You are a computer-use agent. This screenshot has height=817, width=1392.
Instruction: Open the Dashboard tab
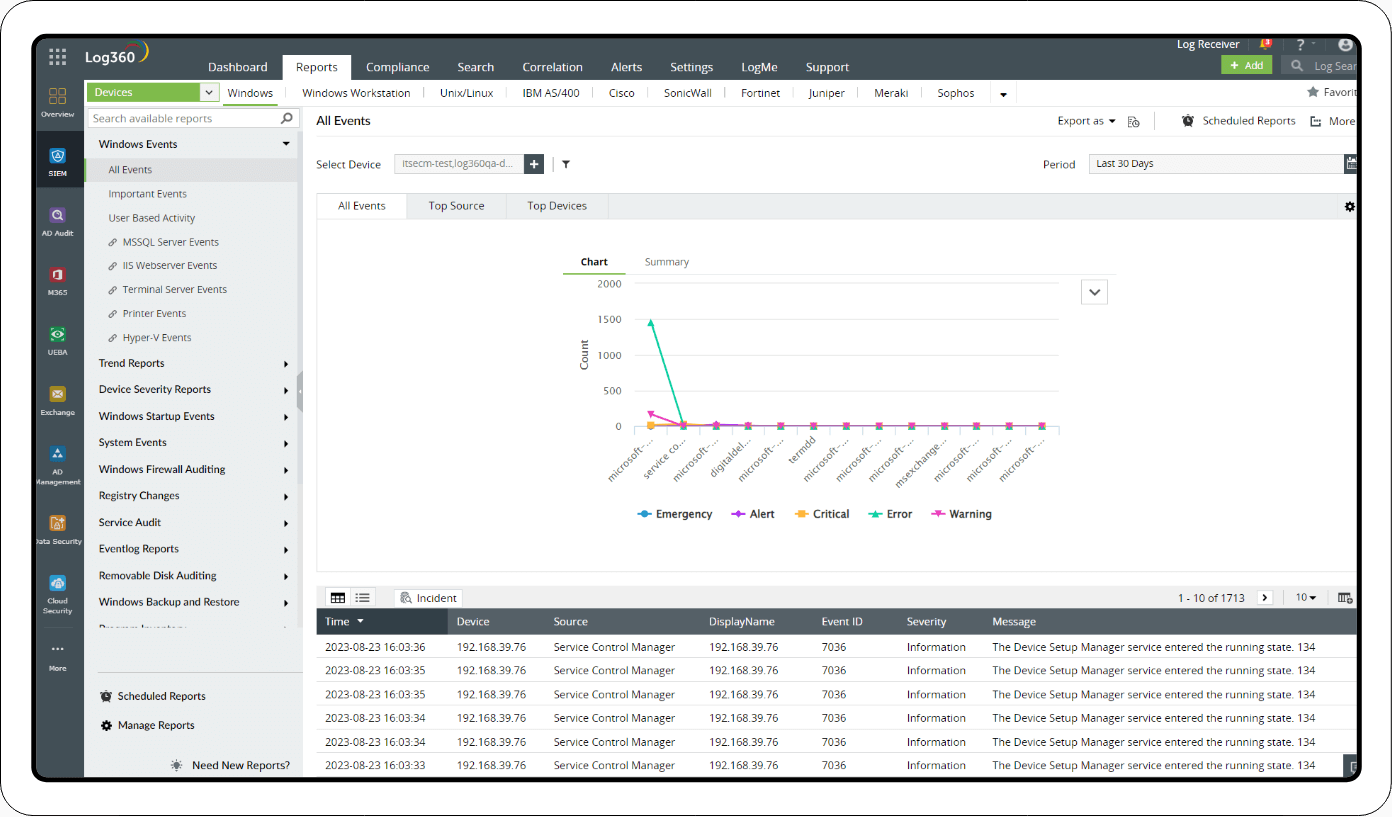238,67
